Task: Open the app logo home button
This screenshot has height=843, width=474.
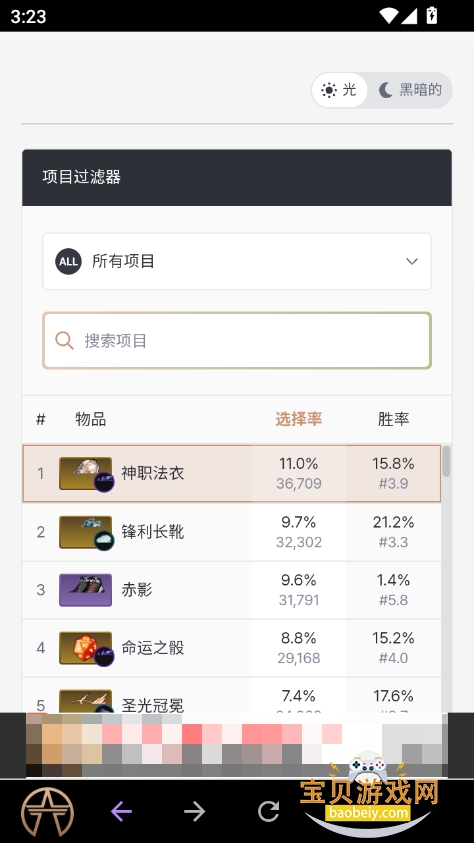Action: tap(47, 812)
